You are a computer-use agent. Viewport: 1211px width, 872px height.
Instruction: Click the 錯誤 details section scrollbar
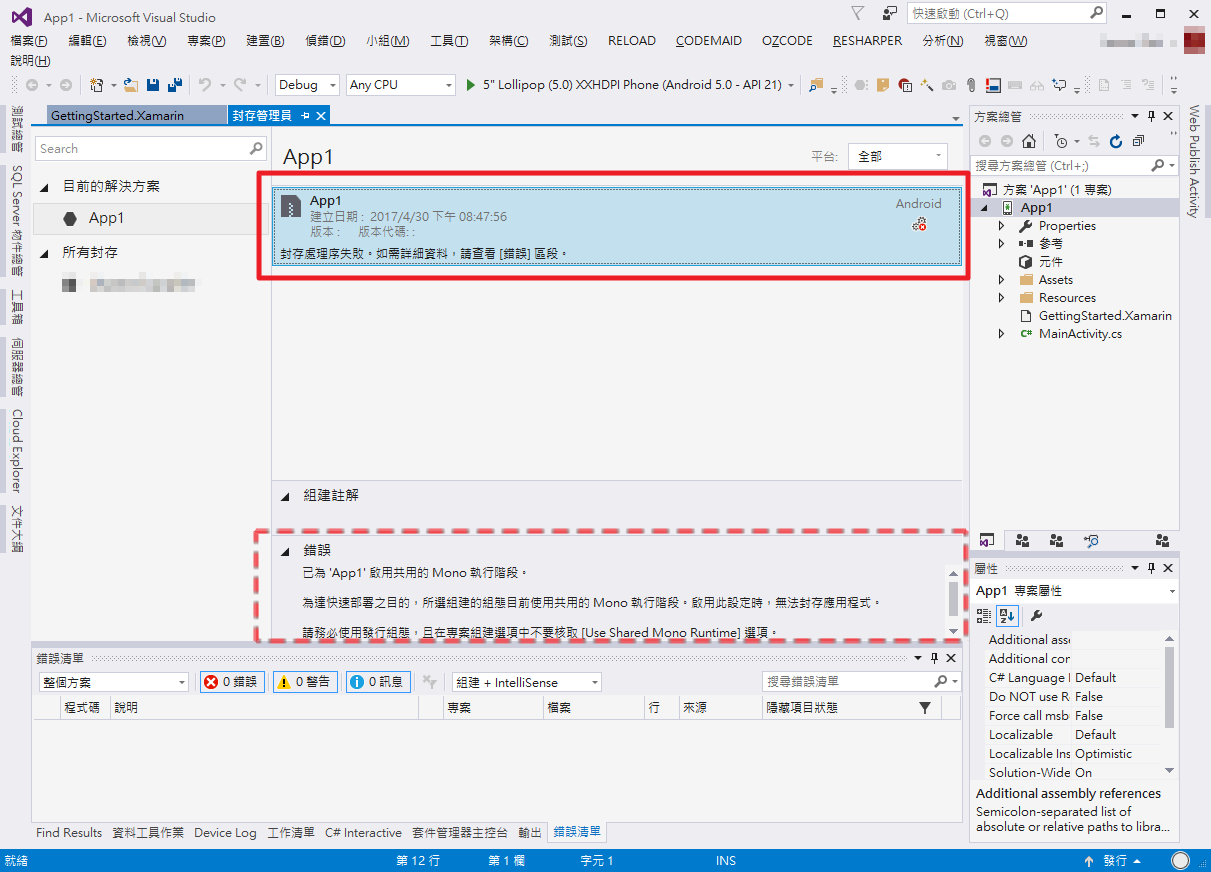point(953,600)
